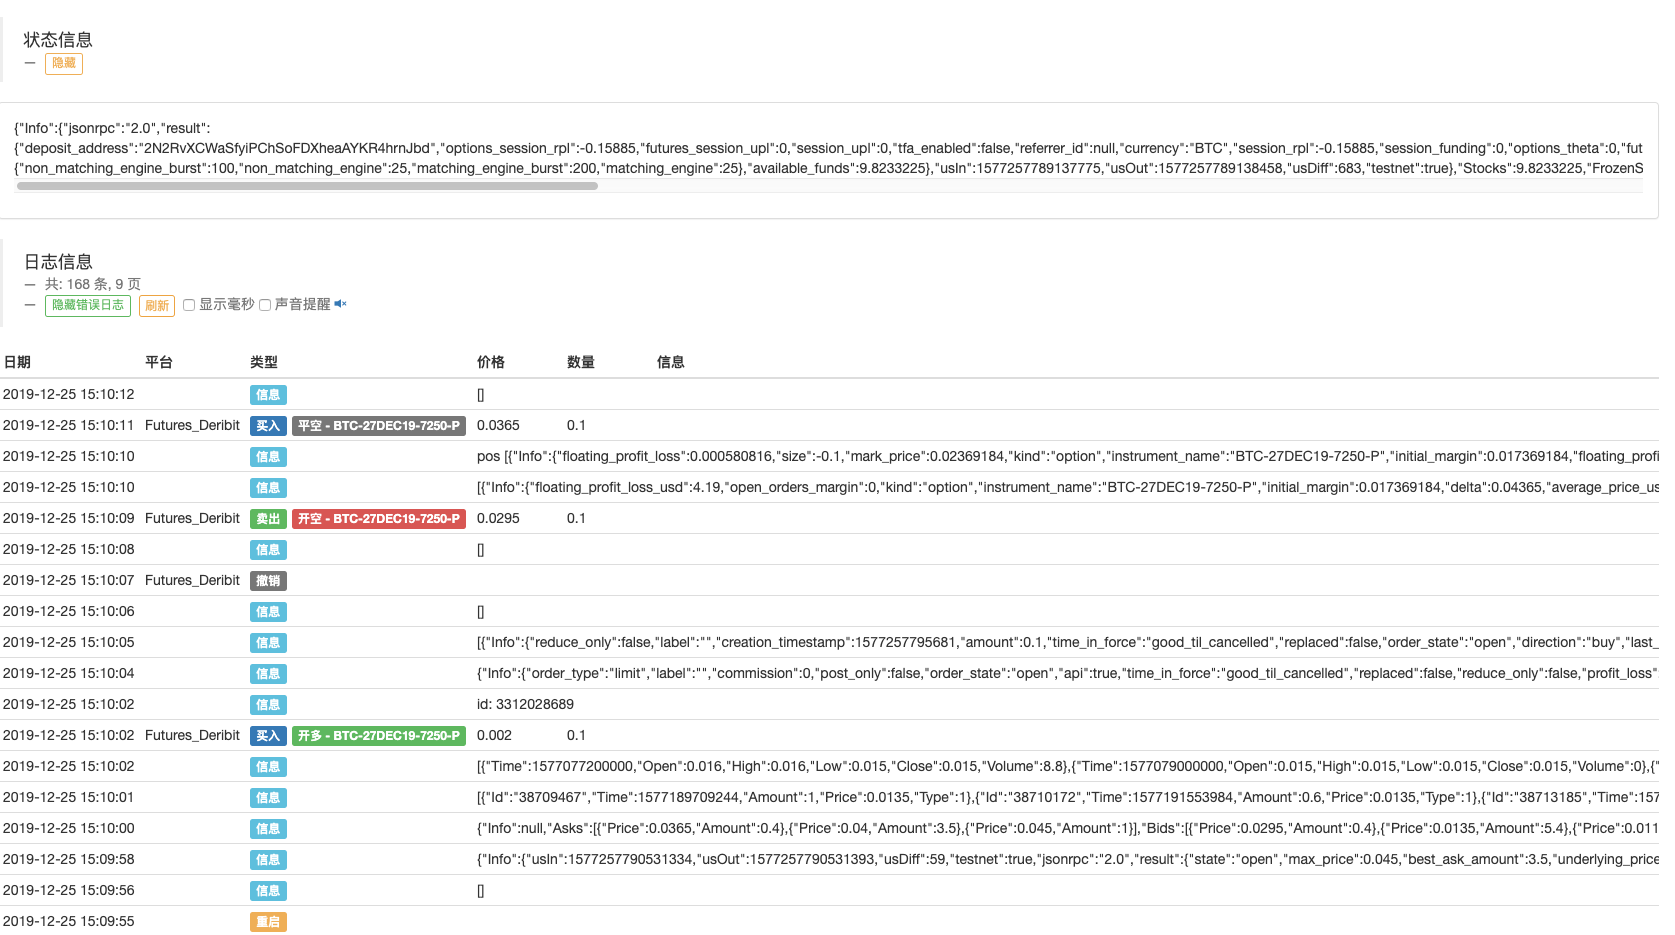This screenshot has height=935, width=1675.
Task: Click Futures_Deribit in the 15:10:11 row
Action: pos(192,425)
